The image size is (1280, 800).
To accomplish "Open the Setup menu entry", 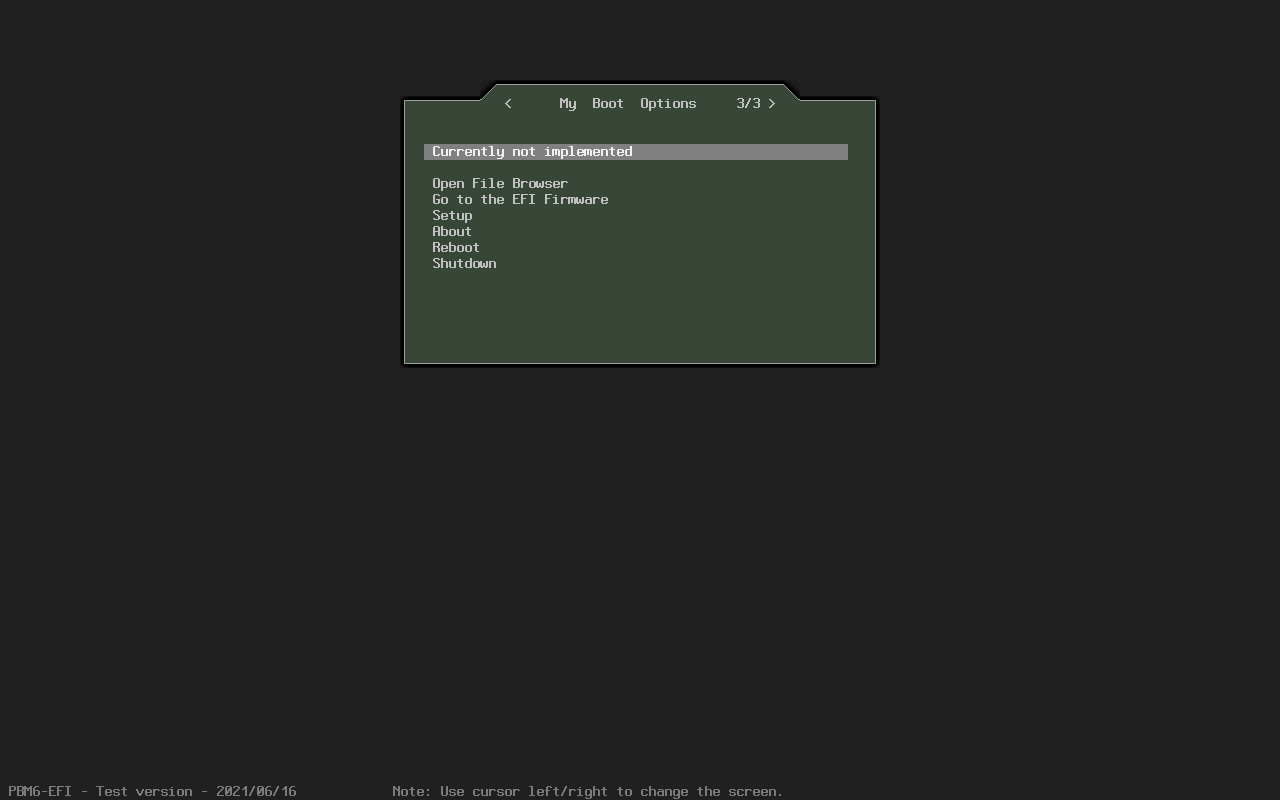I will 452,216.
